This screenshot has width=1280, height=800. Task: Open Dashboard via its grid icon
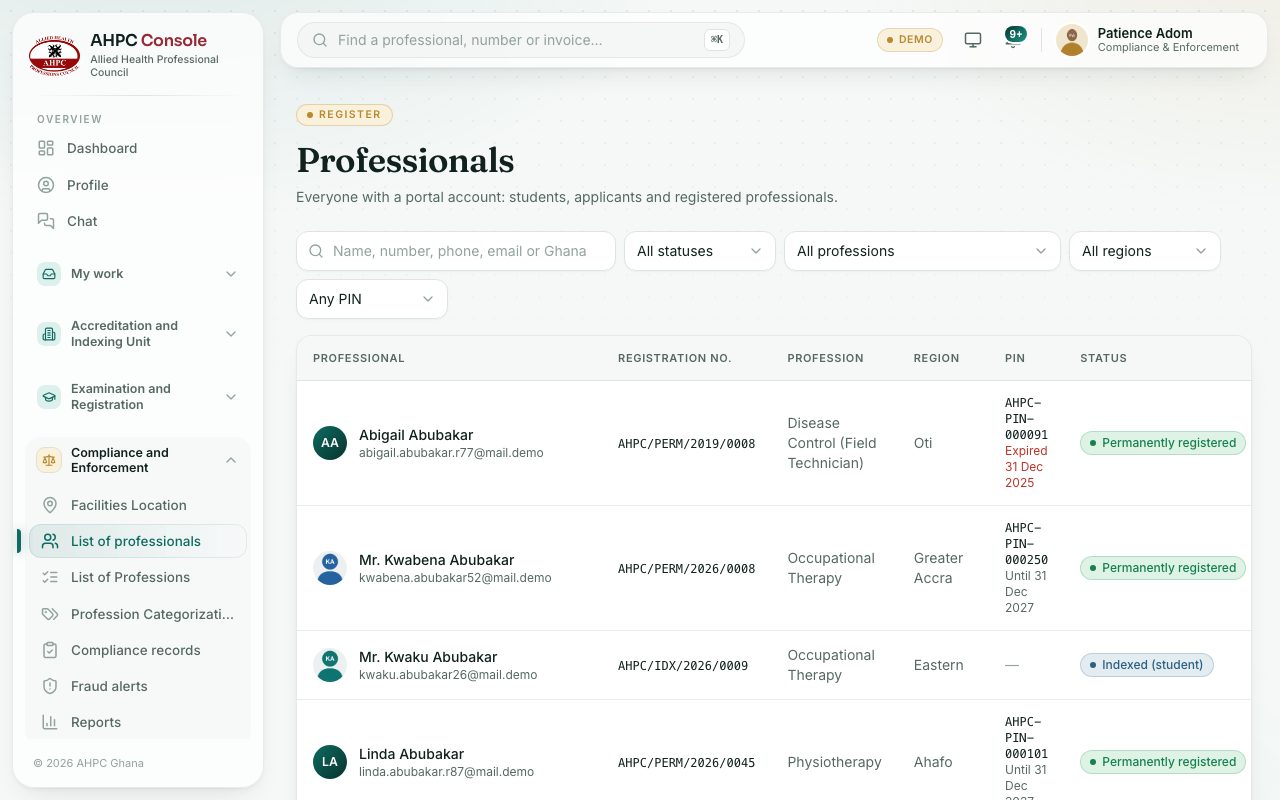pyautogui.click(x=46, y=148)
